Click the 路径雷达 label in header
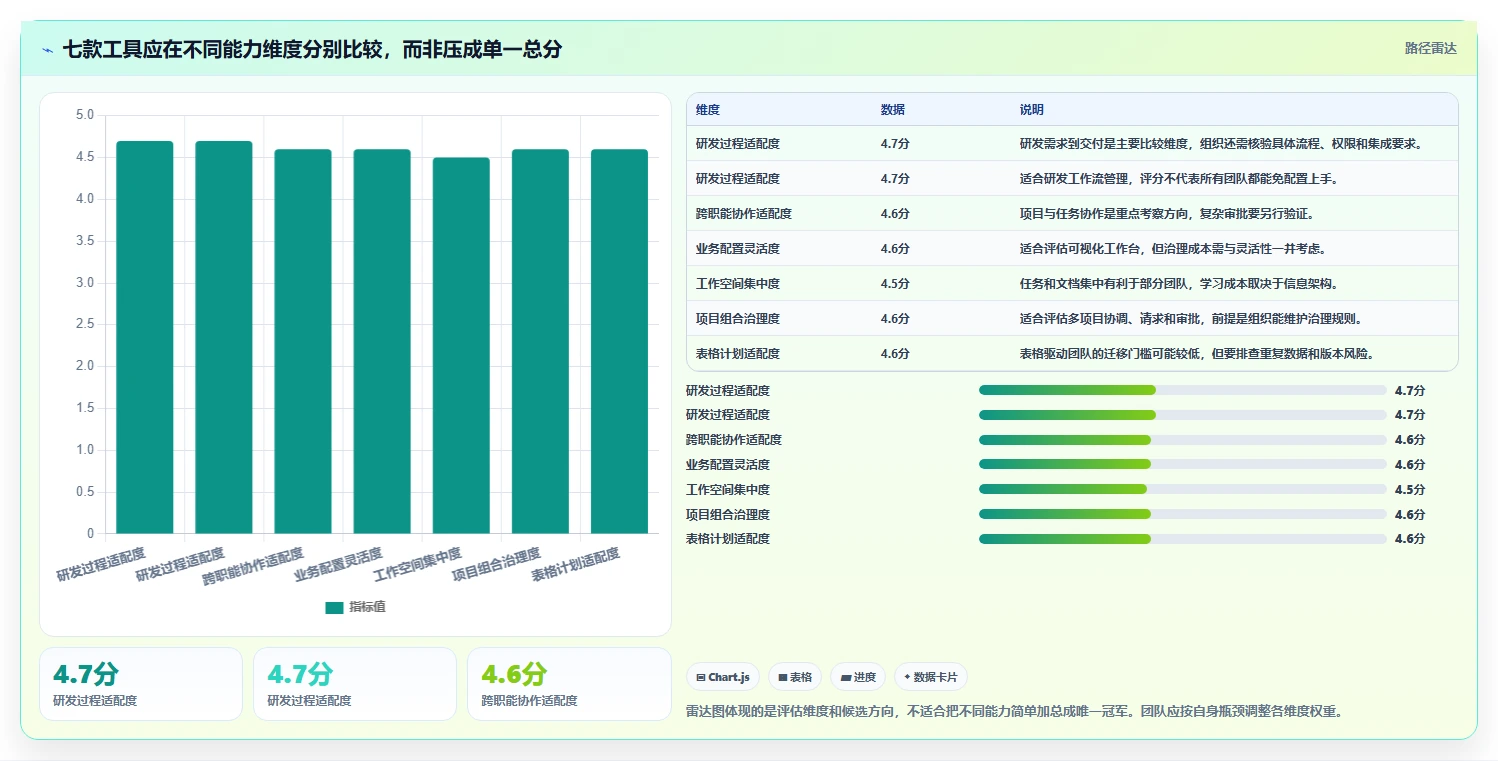Image resolution: width=1498 pixels, height=761 pixels. point(1431,48)
